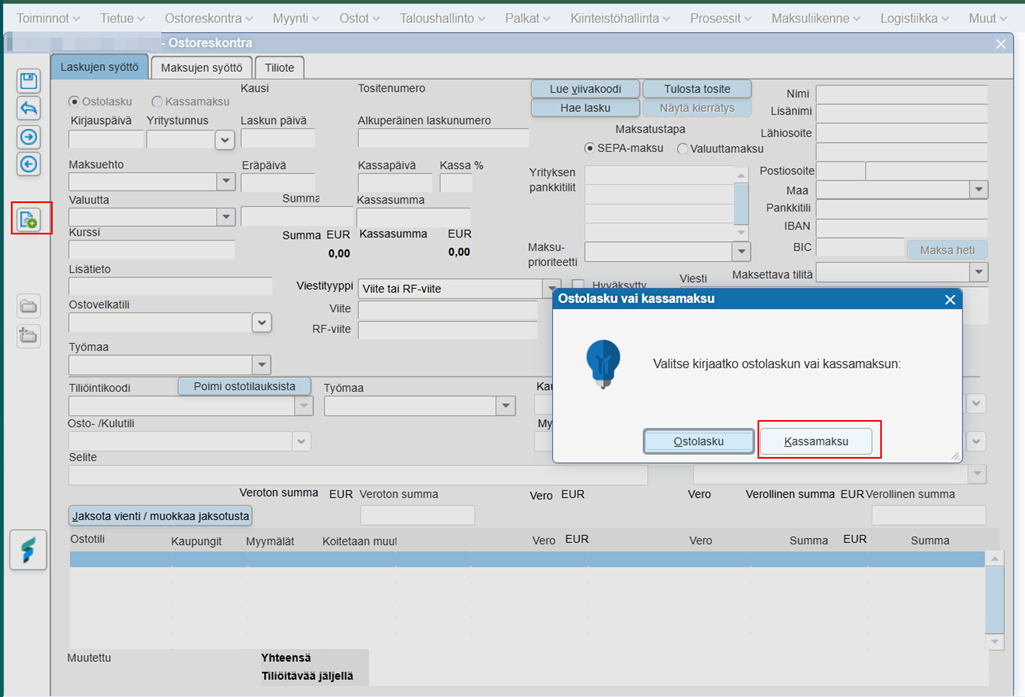Open the Ostoreskontra menu

[x=209, y=18]
